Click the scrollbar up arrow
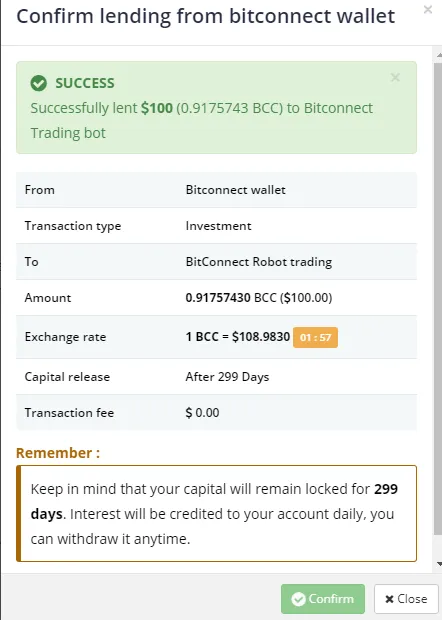 (439, 56)
